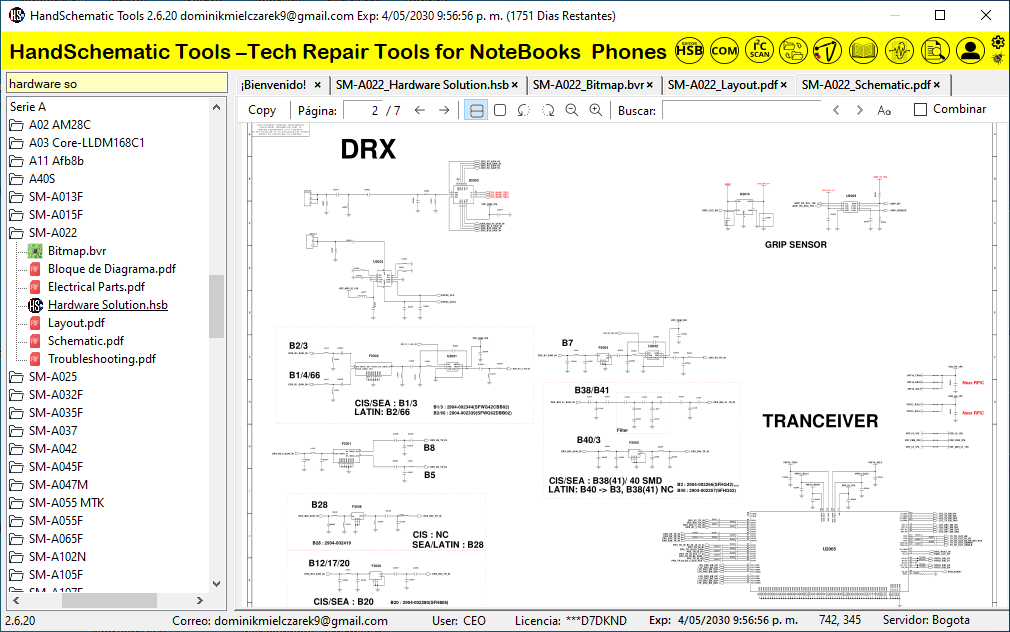Click the tree vertical scrollbar thumb

click(216, 306)
